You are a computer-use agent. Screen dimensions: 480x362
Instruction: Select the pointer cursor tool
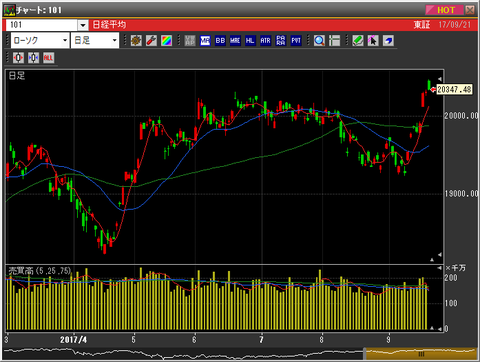373,41
